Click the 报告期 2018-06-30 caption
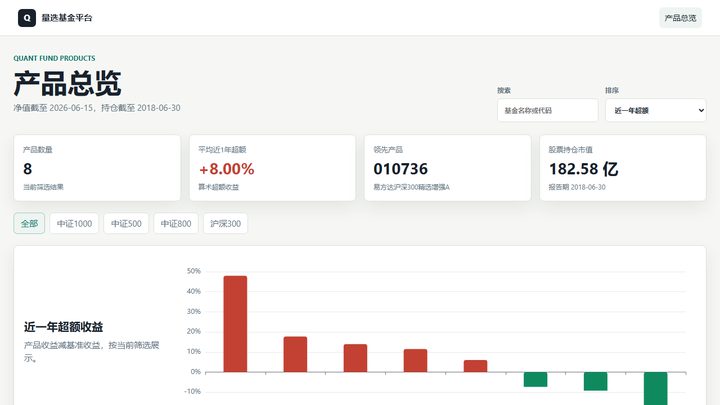The width and height of the screenshot is (720, 405). pos(577,187)
